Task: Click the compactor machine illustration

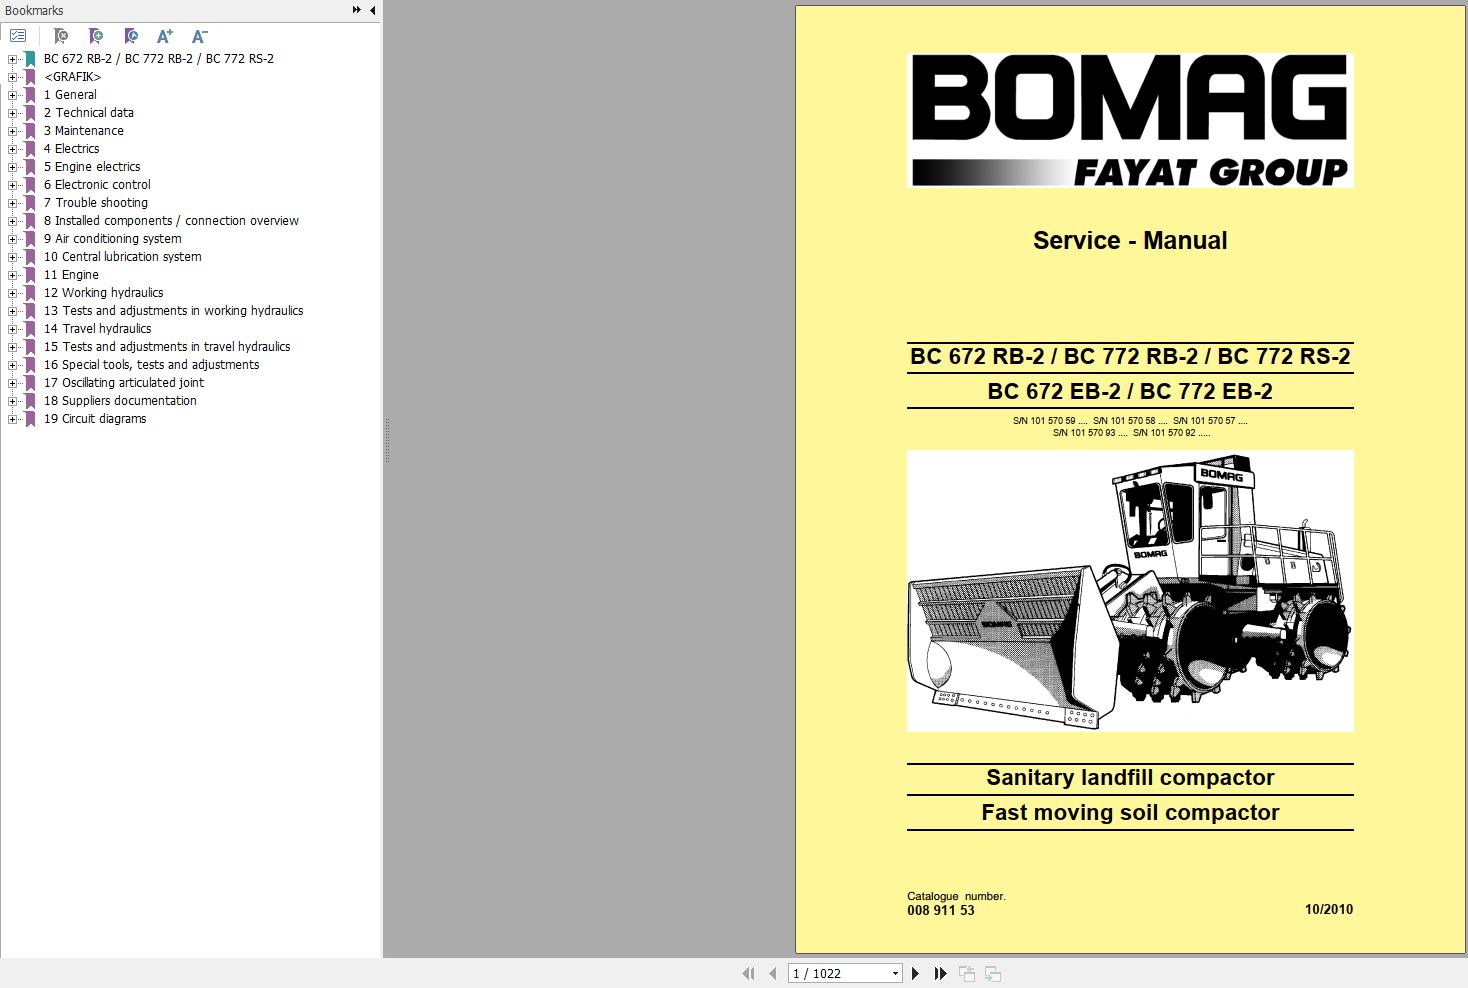Action: click(1130, 591)
